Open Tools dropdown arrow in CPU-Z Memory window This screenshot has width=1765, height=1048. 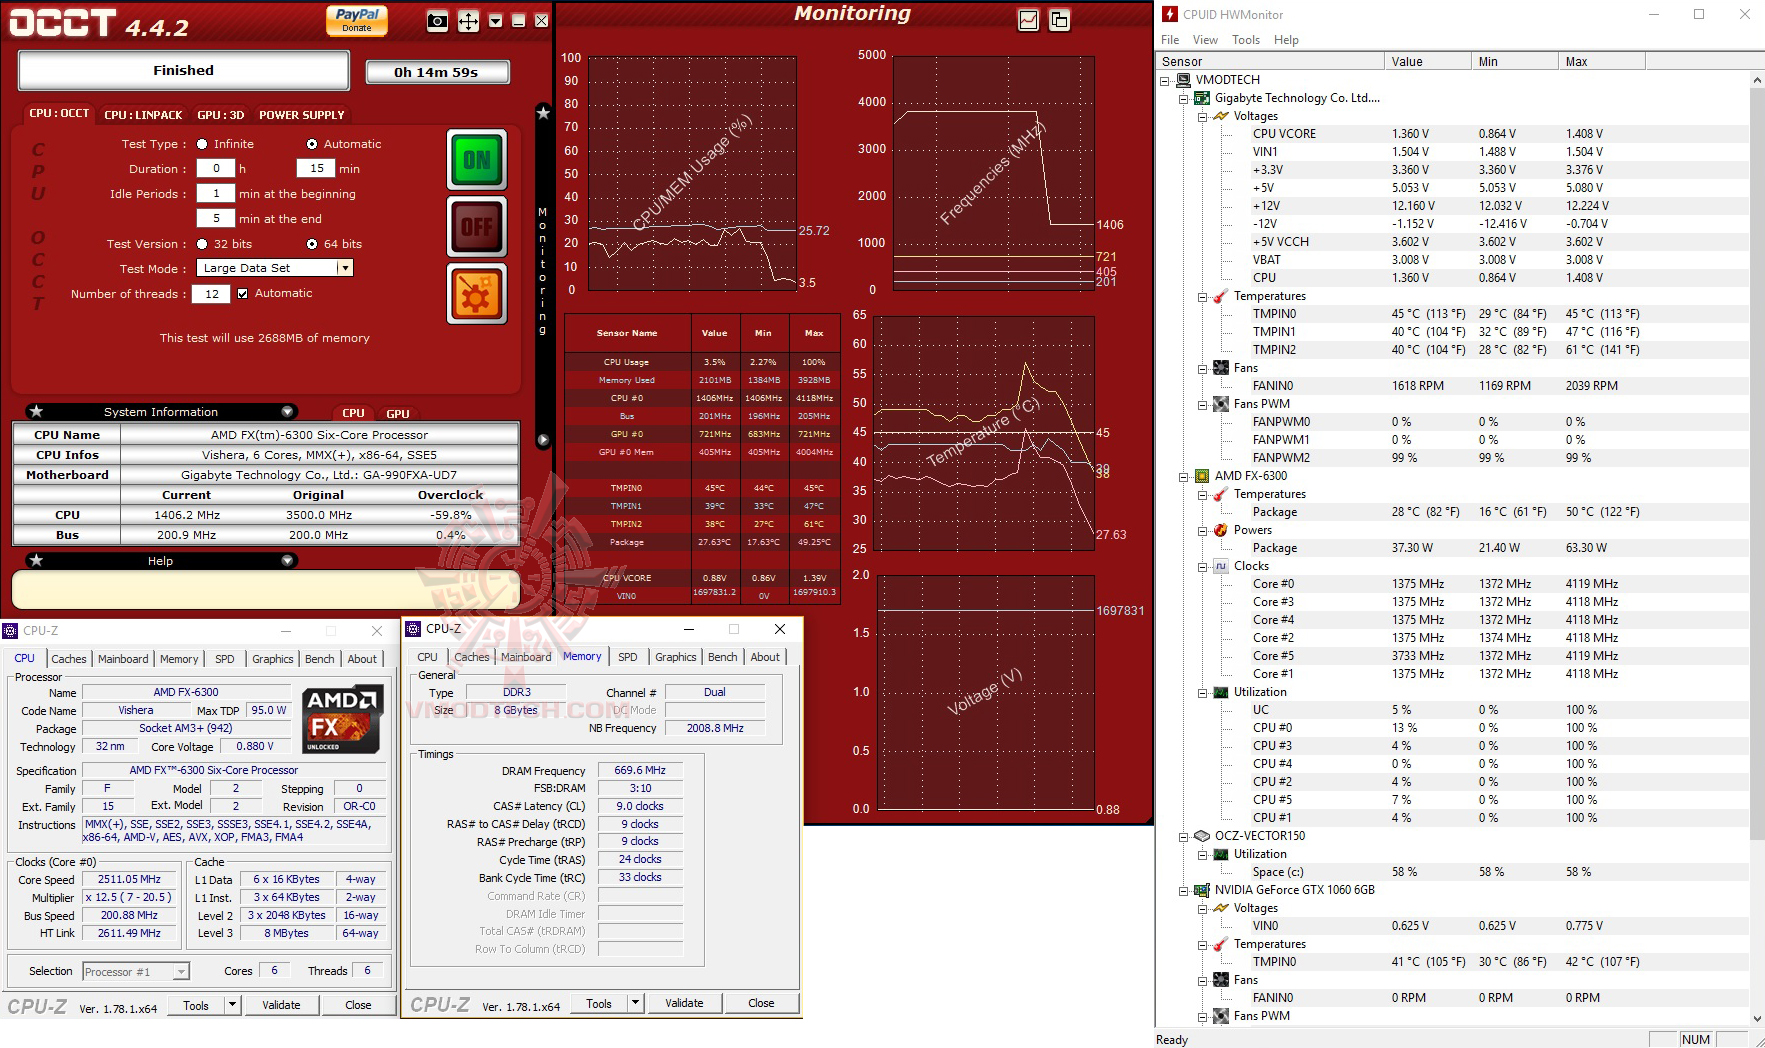click(635, 1003)
